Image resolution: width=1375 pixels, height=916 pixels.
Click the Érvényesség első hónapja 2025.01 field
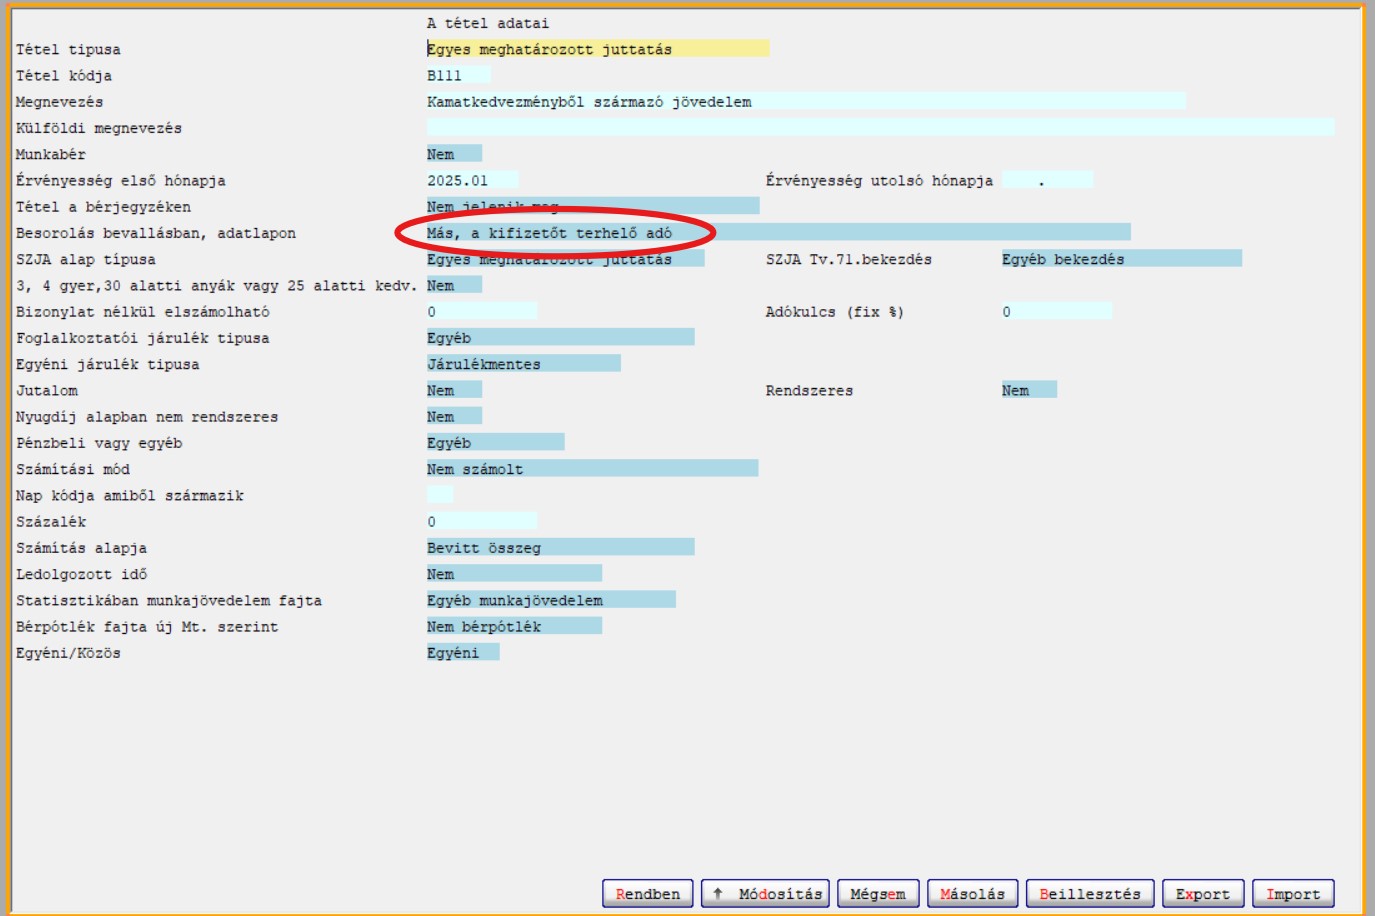pos(471,180)
